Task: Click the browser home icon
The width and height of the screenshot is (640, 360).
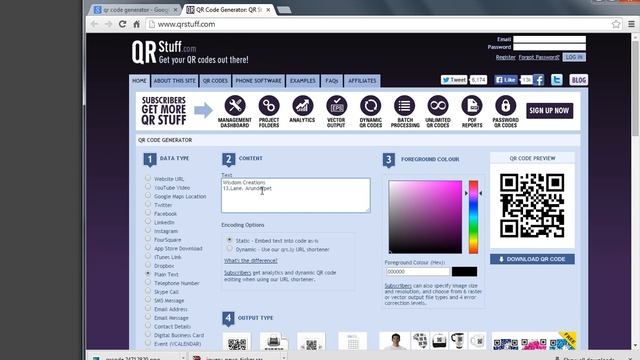Action: (x=136, y=24)
